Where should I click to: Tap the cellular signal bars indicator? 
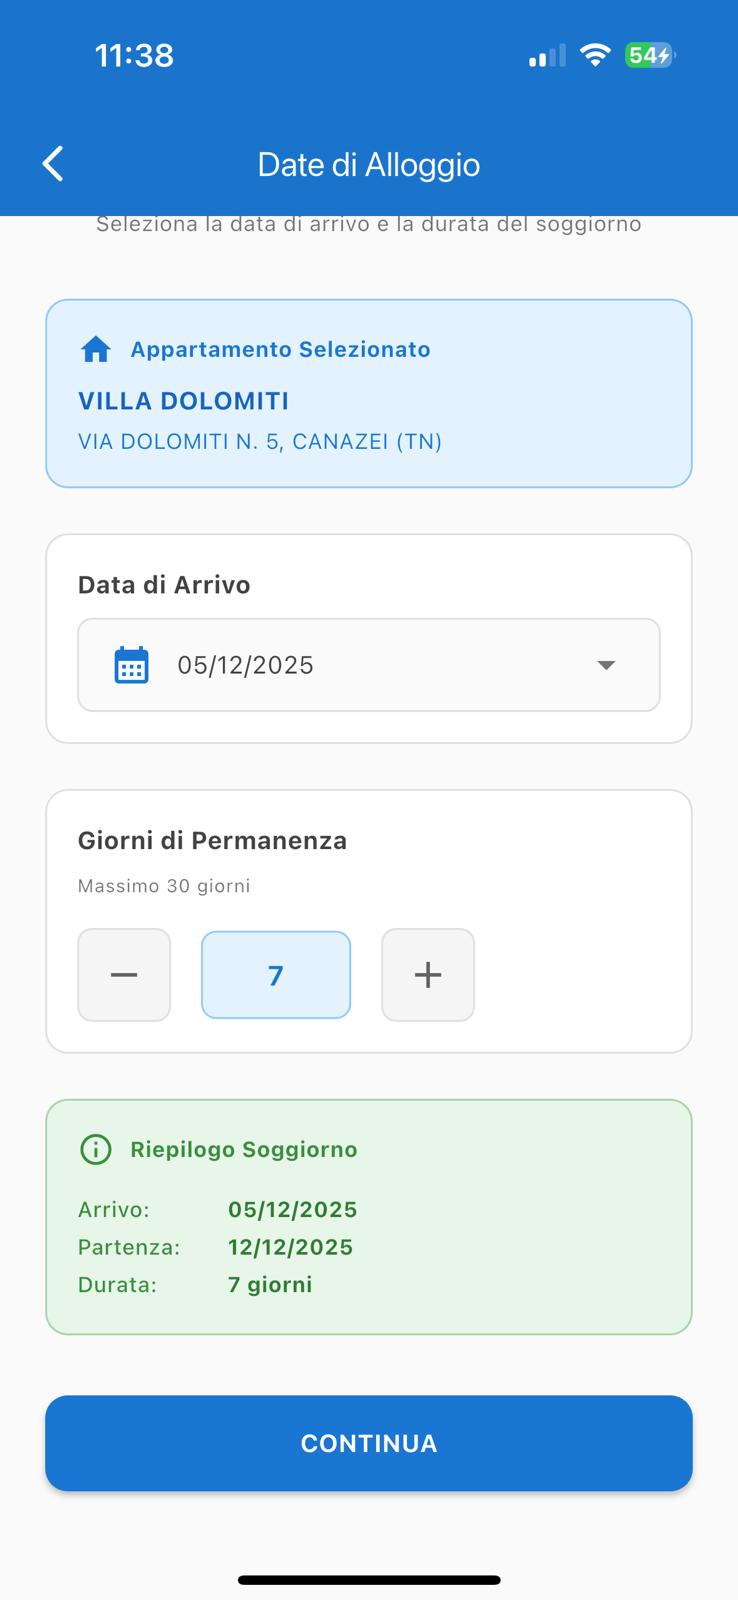(541, 55)
